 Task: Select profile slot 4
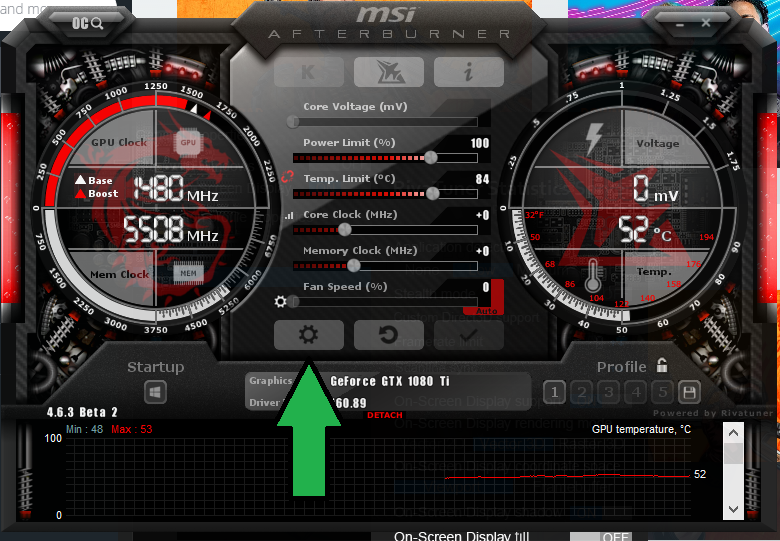pyautogui.click(x=636, y=393)
